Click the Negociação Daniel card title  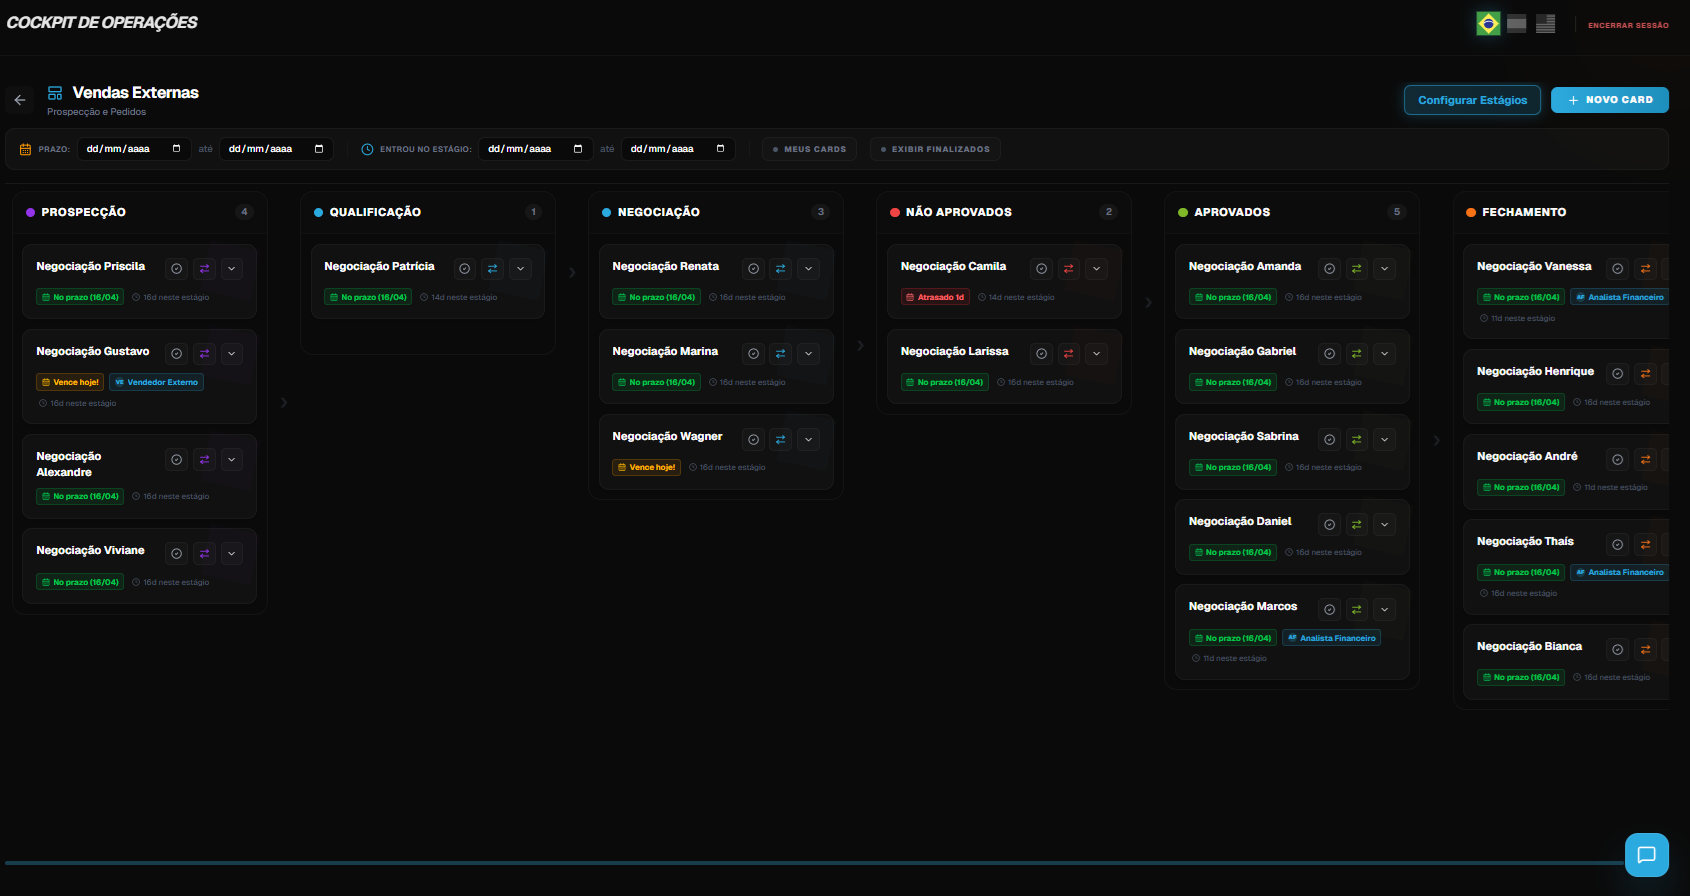1240,521
